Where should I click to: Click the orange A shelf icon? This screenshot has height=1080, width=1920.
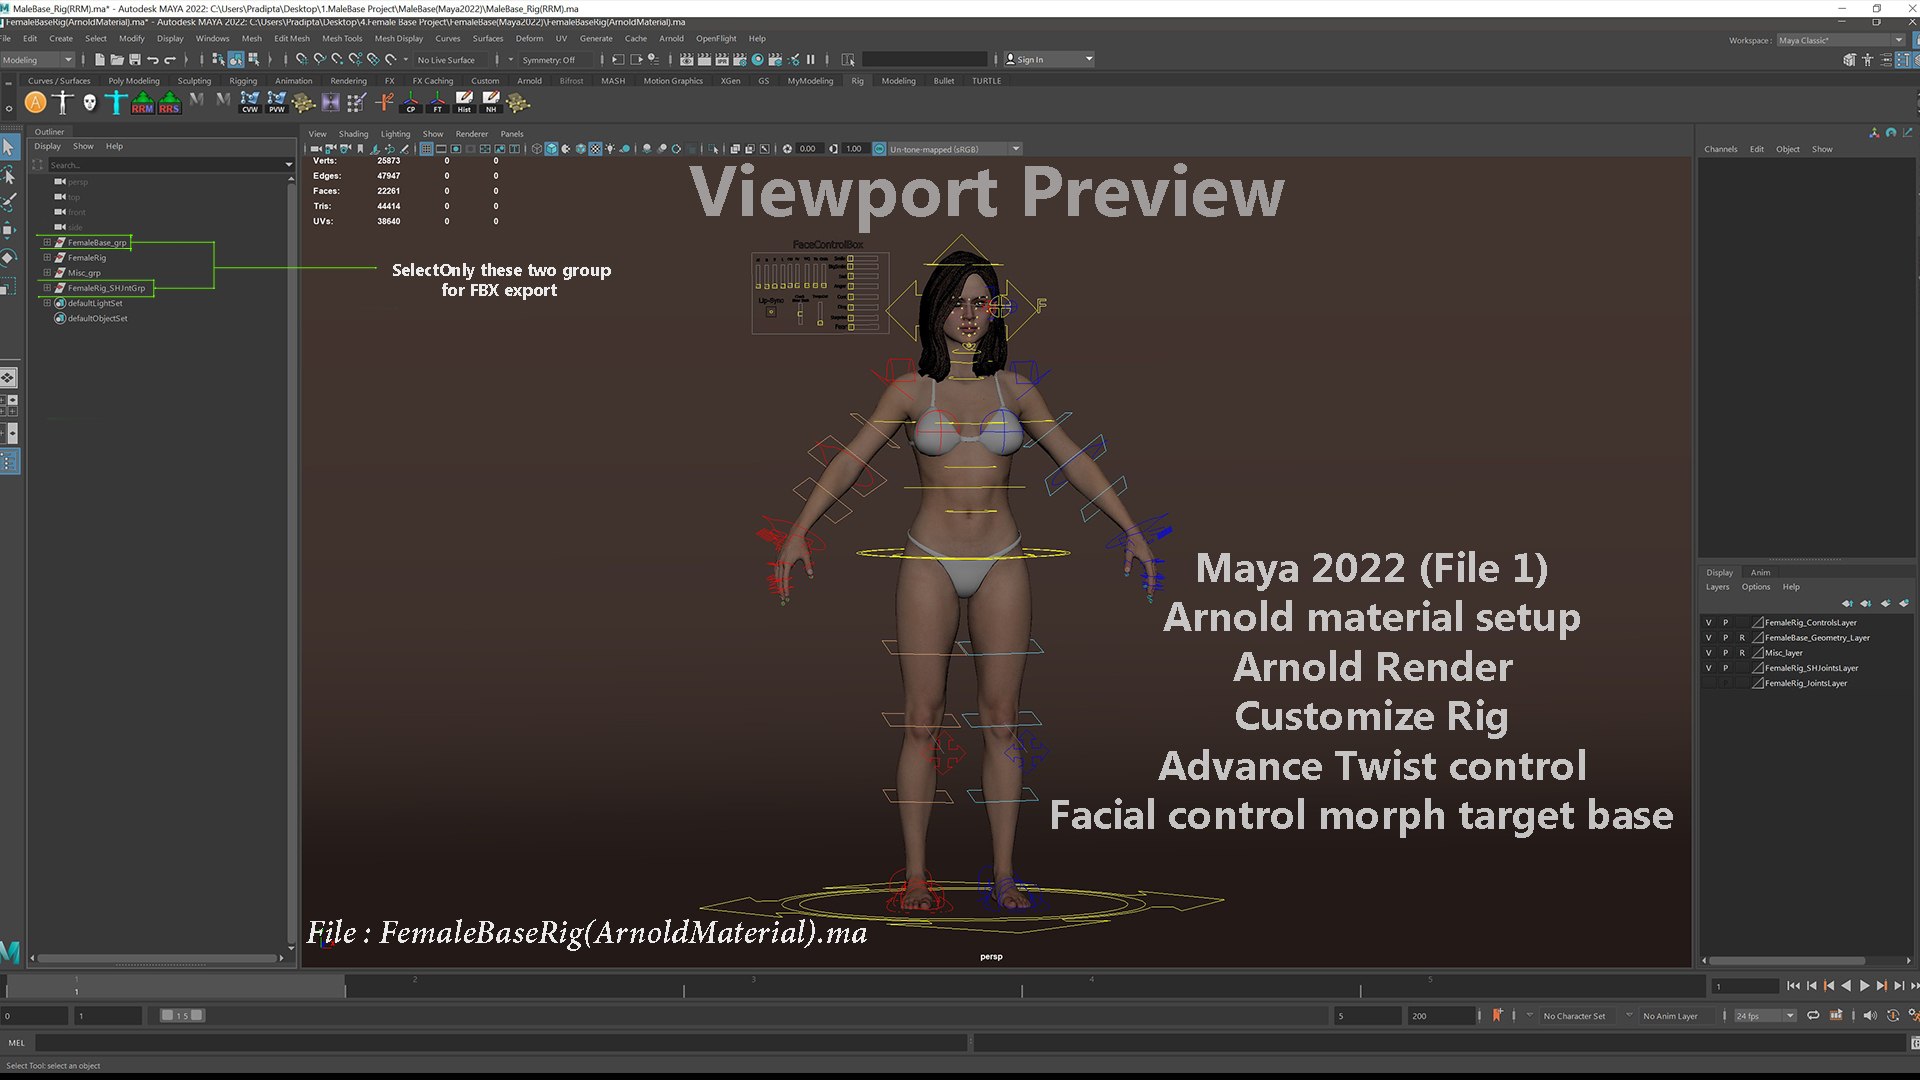point(35,102)
